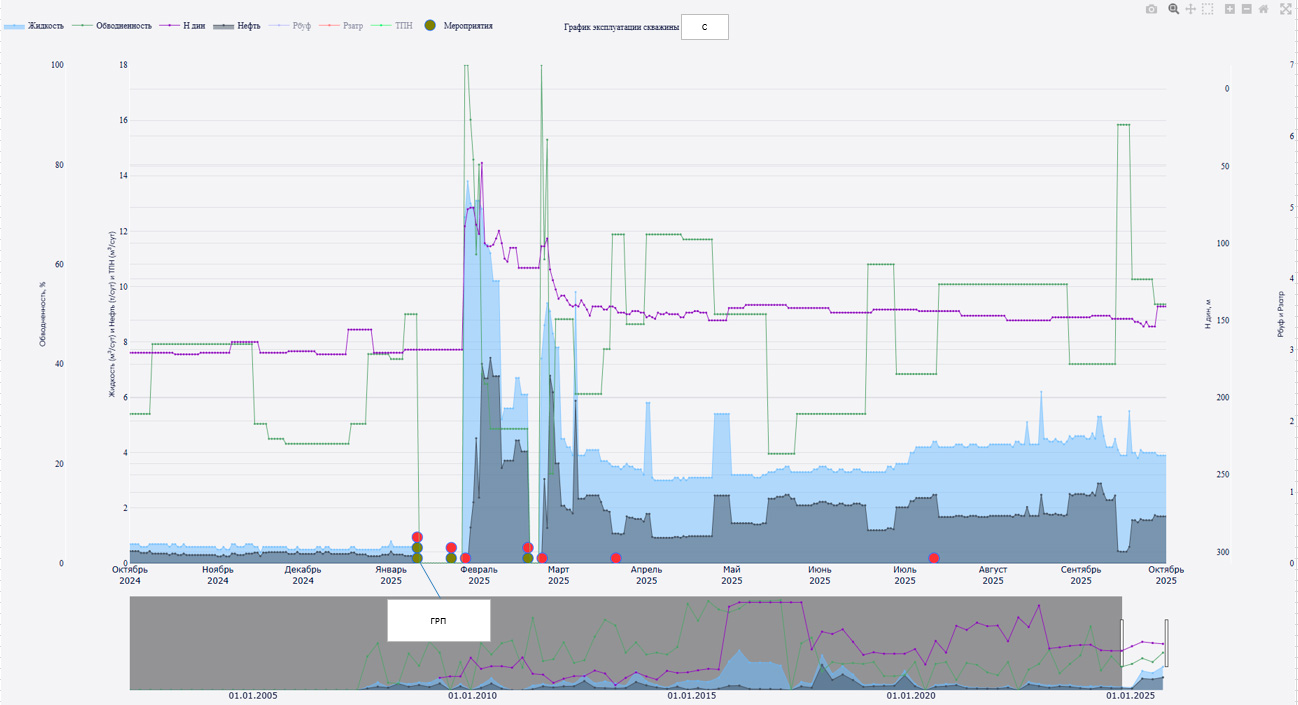Open the well selector box labeled С

pos(704,27)
